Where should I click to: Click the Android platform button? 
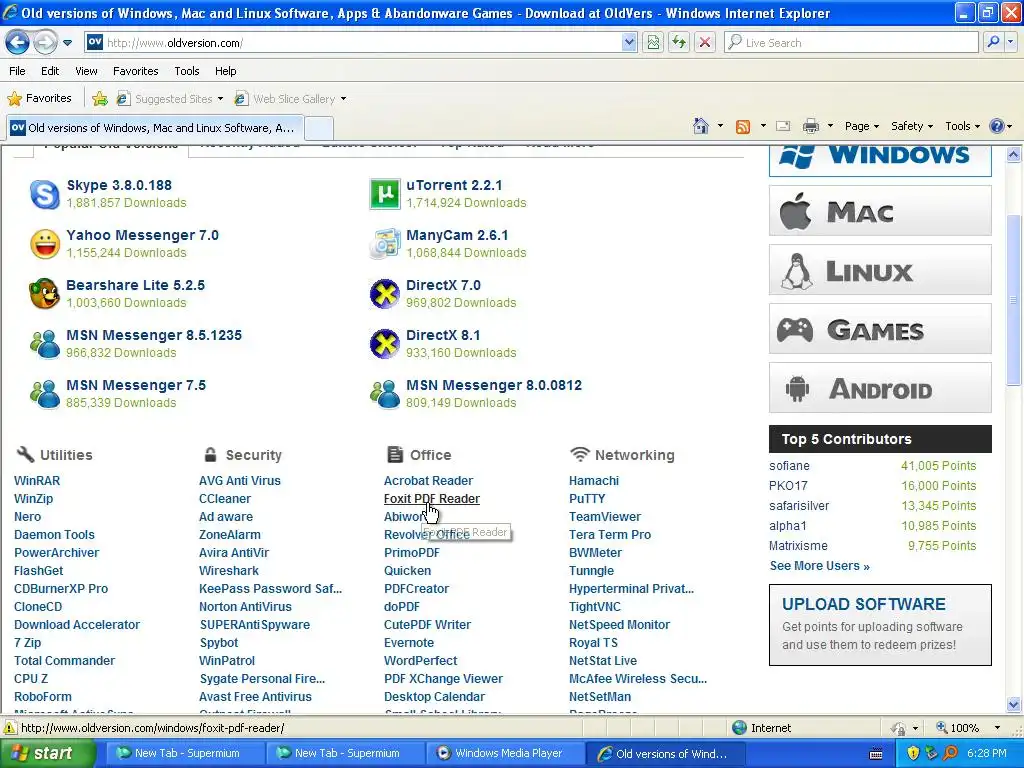pos(880,388)
